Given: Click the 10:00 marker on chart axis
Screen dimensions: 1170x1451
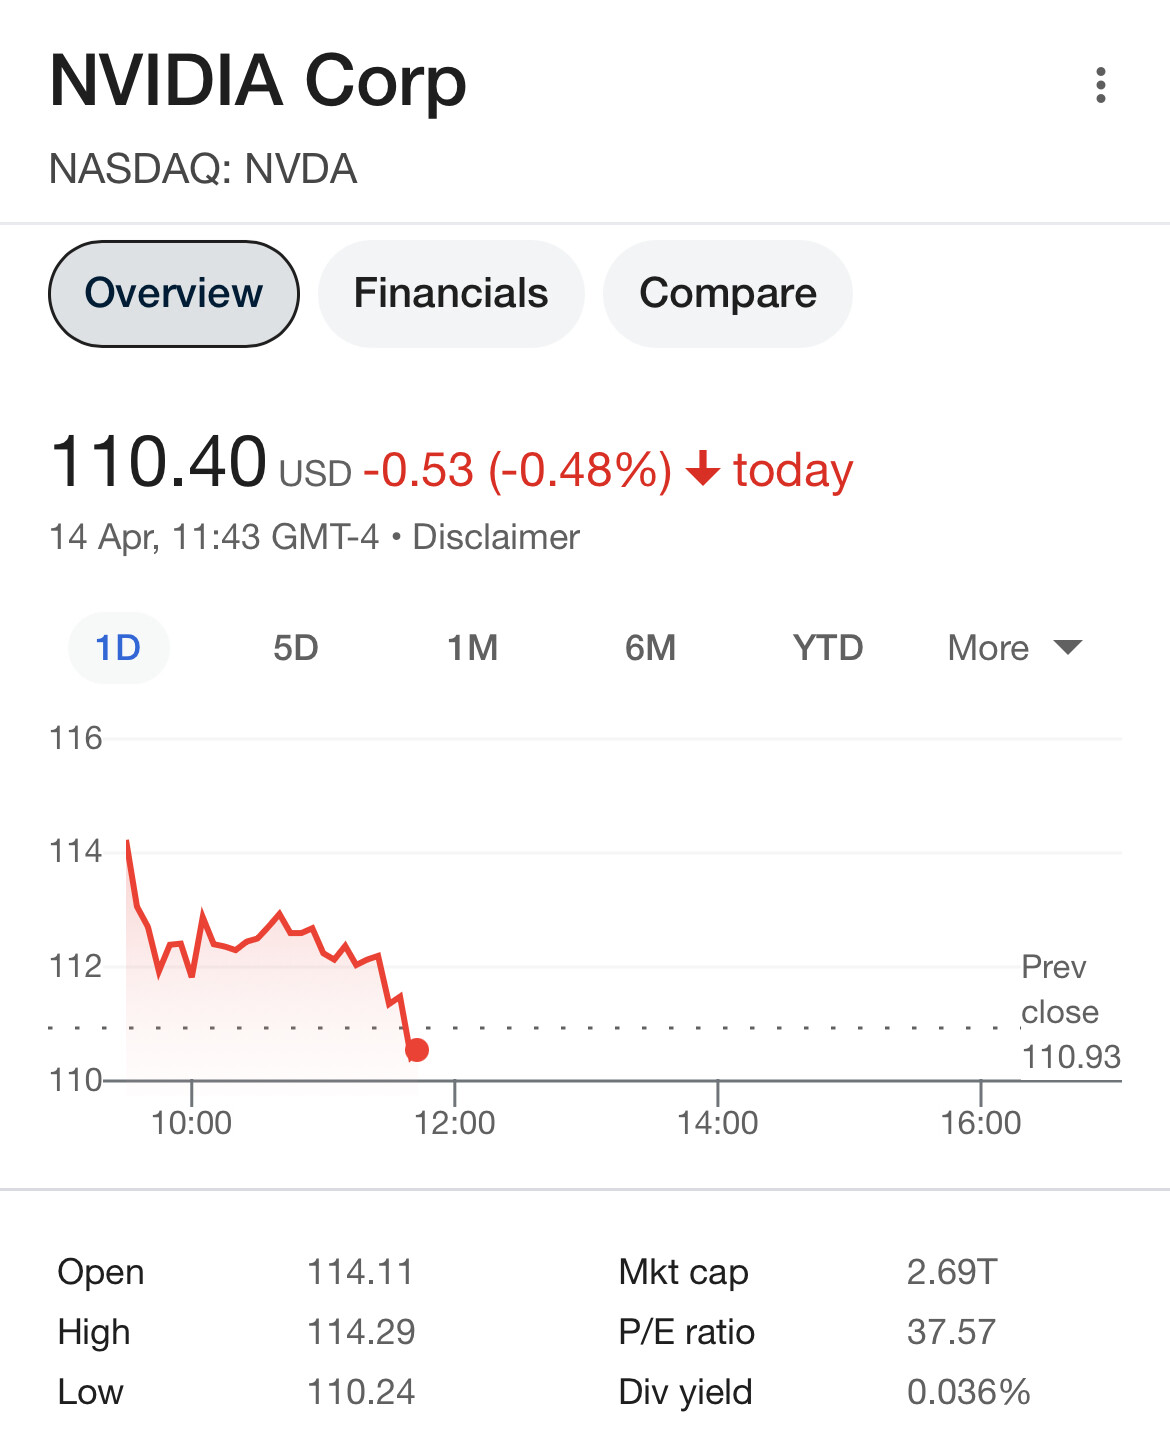Looking at the screenshot, I should (191, 1122).
